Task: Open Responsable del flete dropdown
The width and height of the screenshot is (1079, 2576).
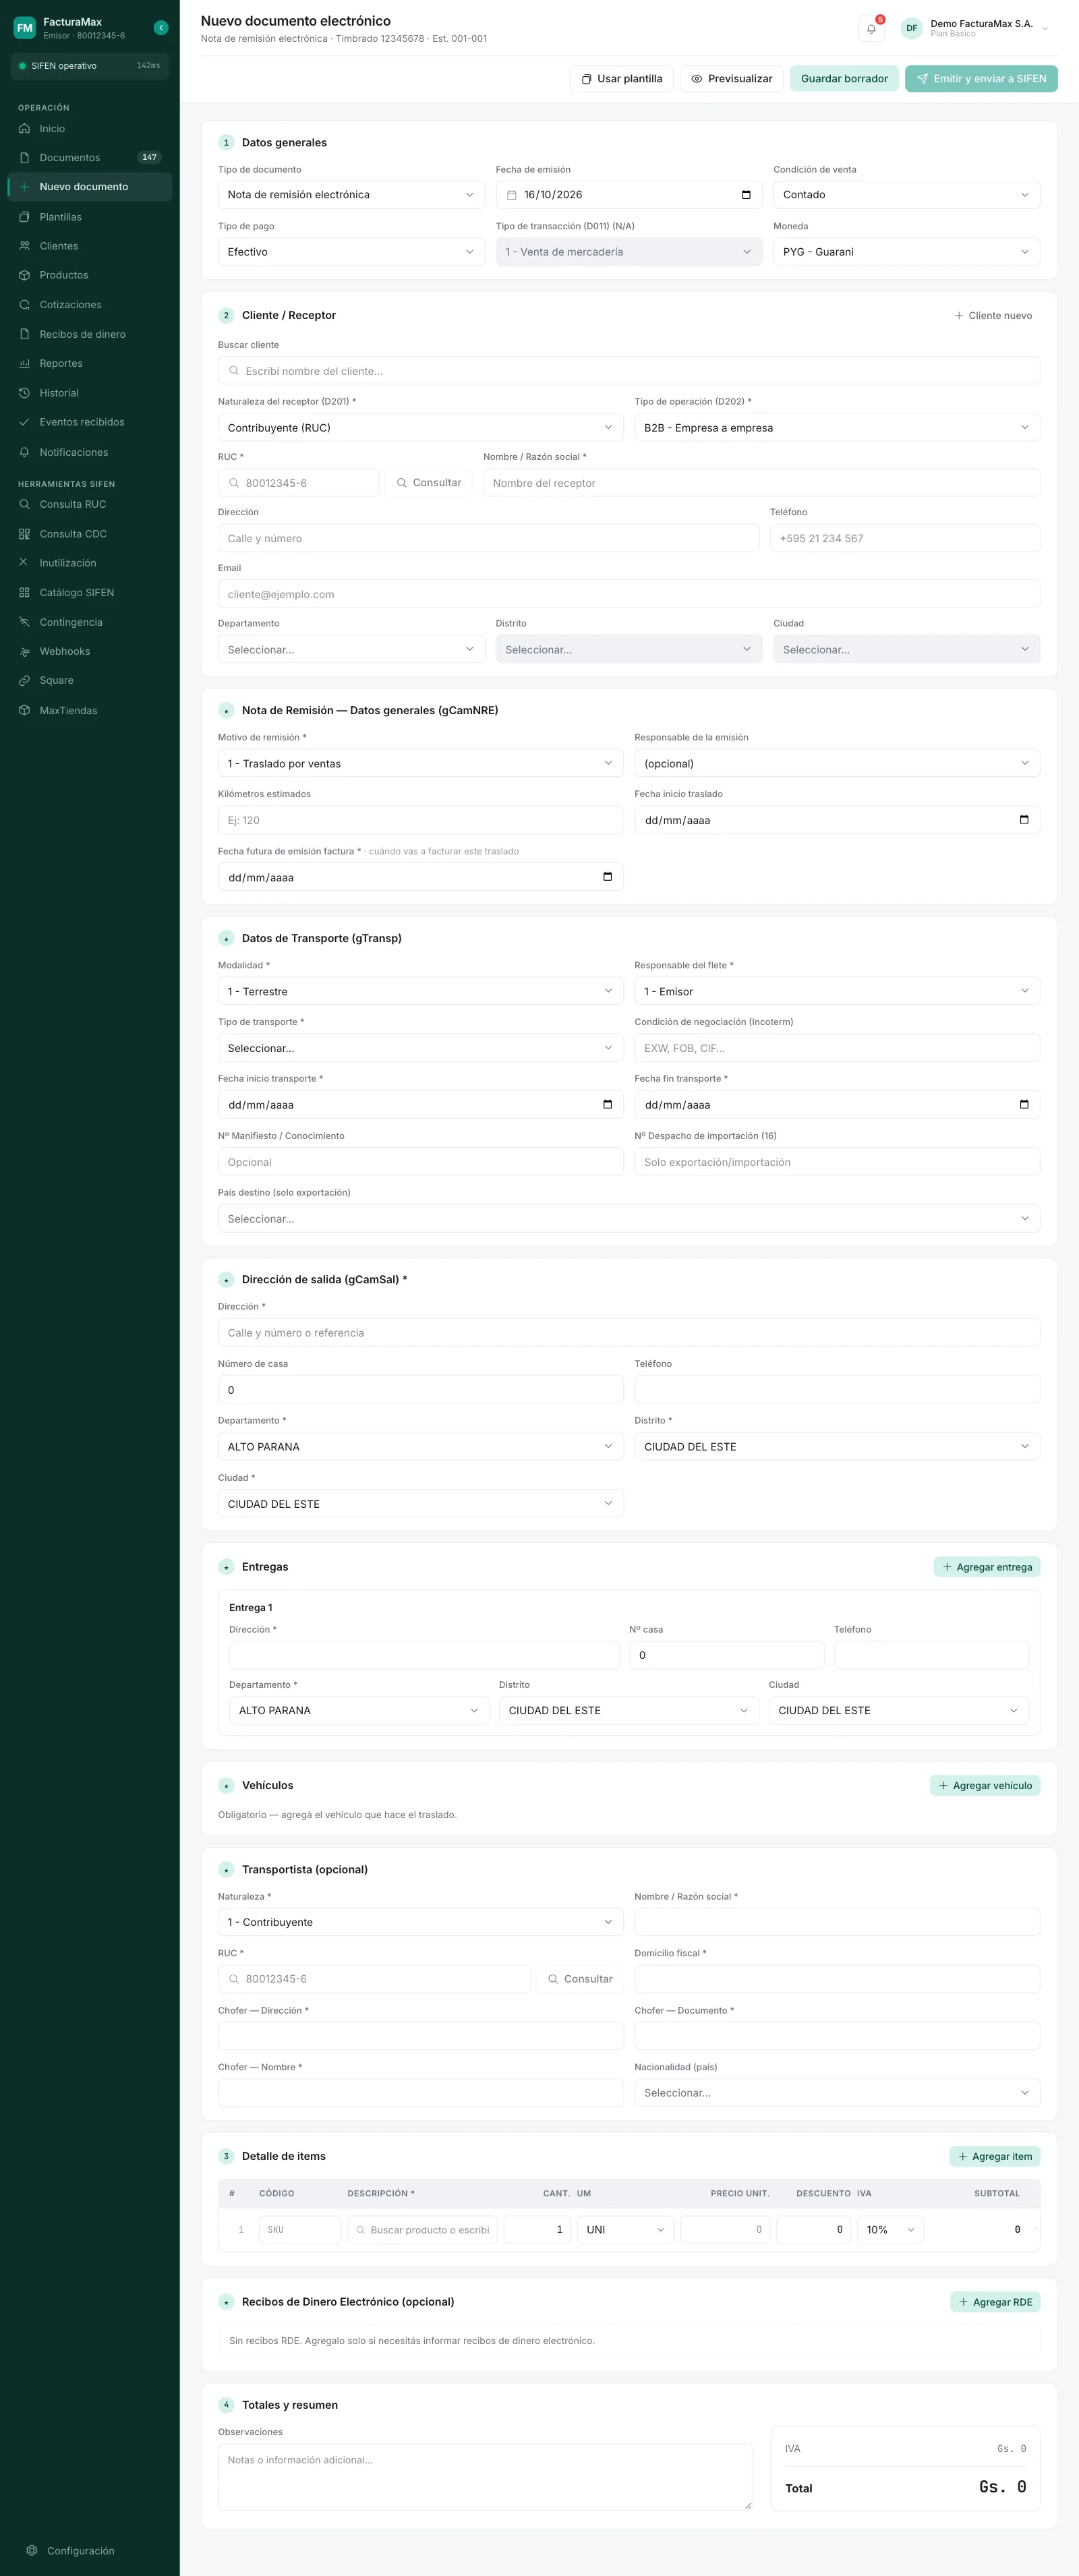Action: pyautogui.click(x=837, y=992)
